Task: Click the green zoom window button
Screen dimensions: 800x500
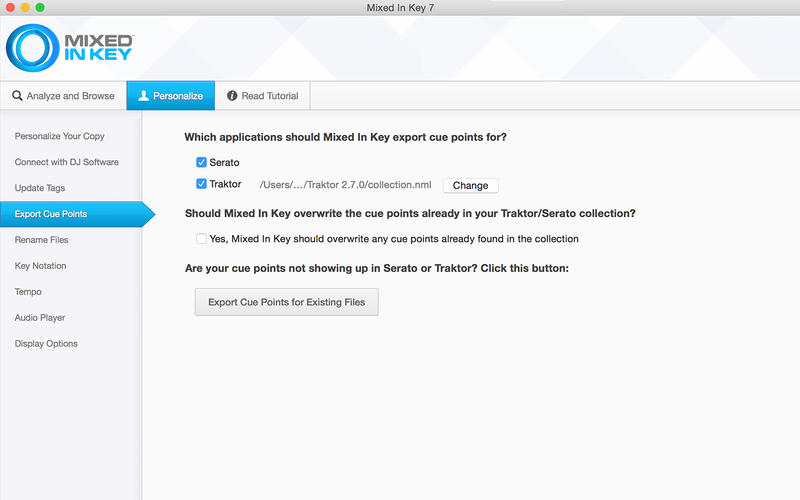Action: pos(40,8)
